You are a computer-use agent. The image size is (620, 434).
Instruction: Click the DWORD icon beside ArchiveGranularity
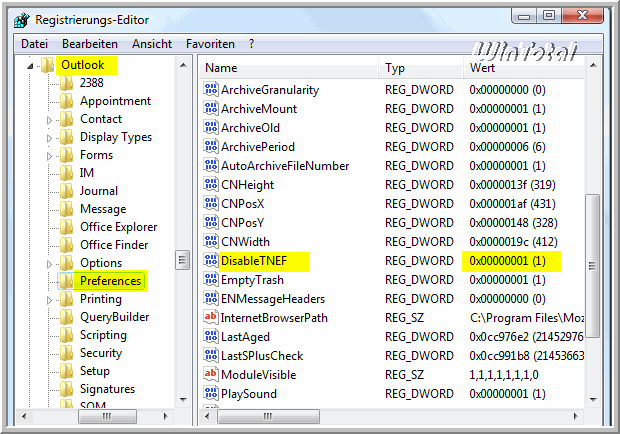pos(211,89)
